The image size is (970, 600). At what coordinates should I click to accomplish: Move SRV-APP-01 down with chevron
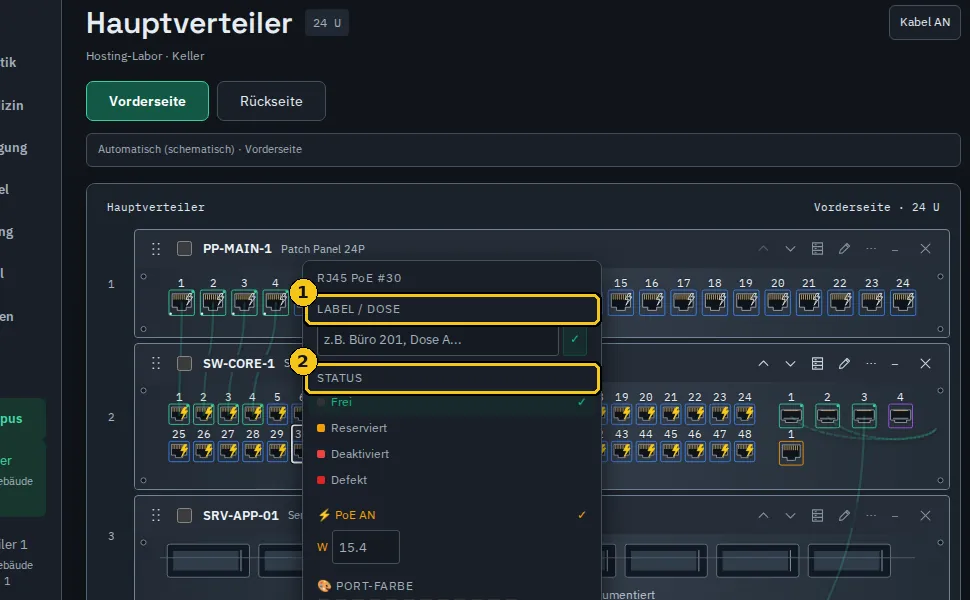[x=790, y=515]
